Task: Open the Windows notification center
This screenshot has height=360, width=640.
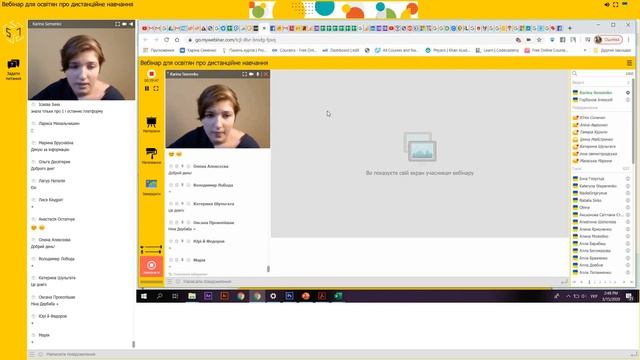Action: 629,296
